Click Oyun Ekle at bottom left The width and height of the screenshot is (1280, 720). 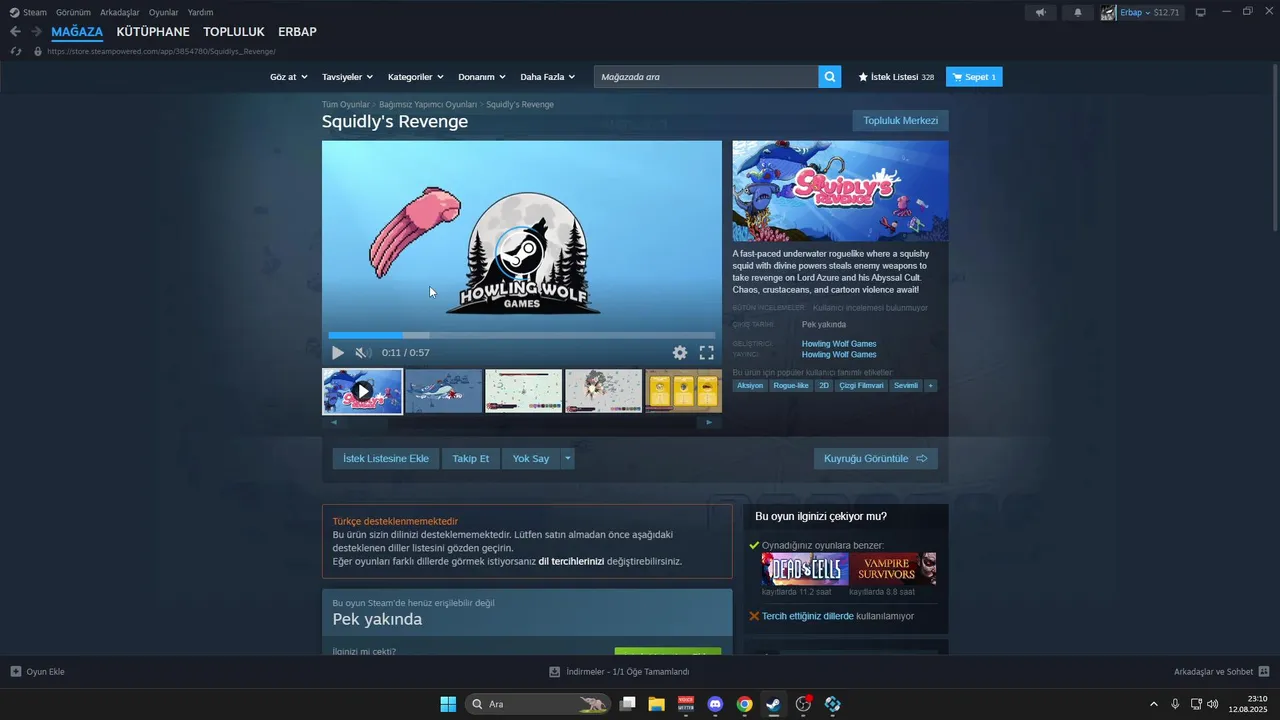pyautogui.click(x=37, y=672)
